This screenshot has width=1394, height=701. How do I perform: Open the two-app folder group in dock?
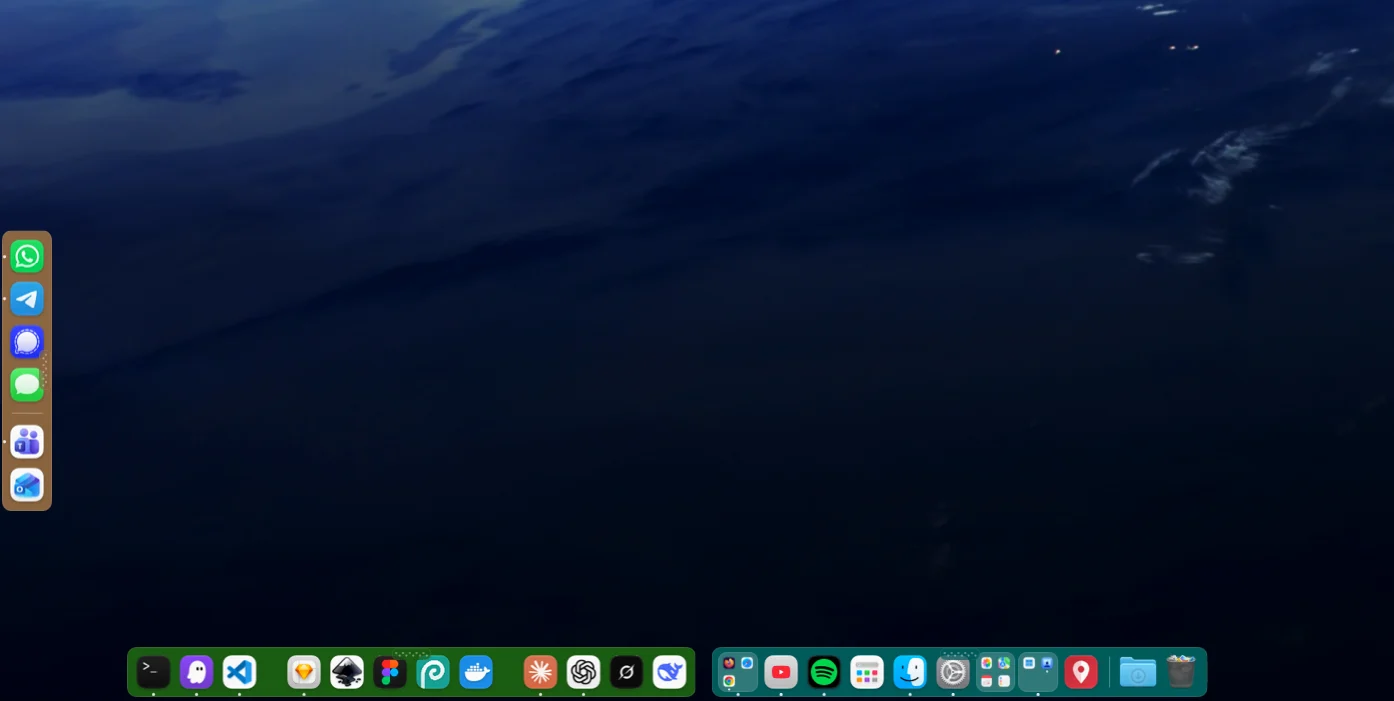(x=1038, y=672)
